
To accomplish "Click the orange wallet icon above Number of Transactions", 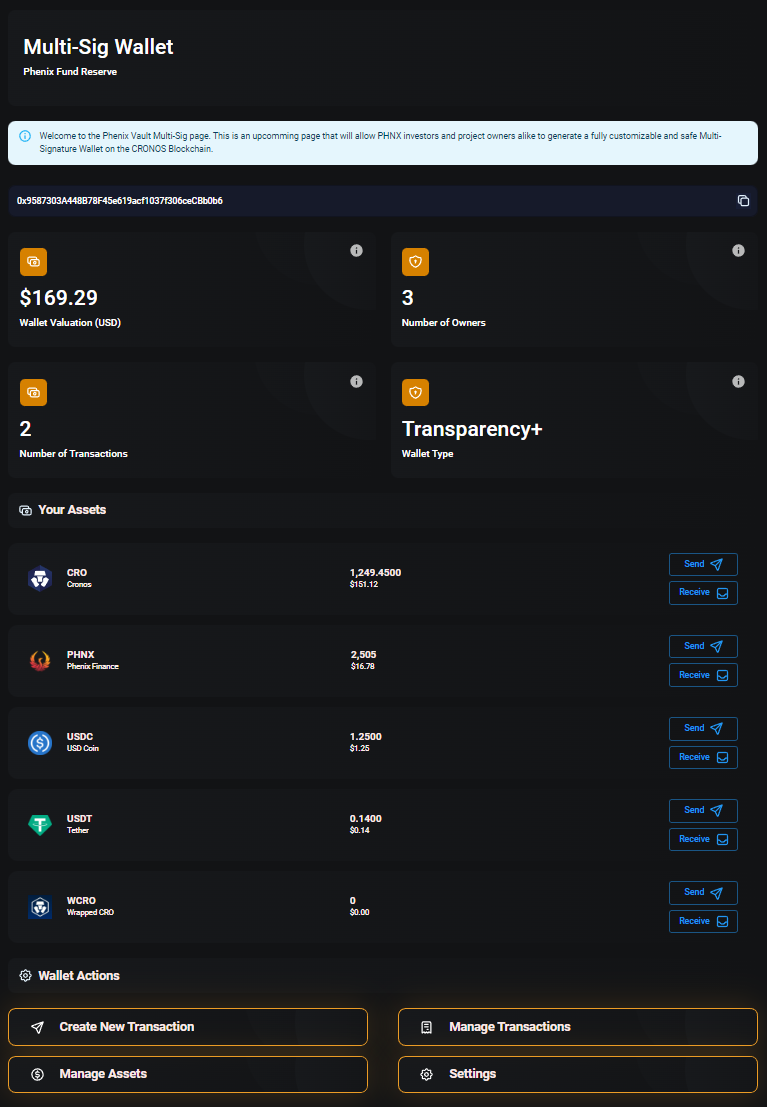I will tap(33, 393).
